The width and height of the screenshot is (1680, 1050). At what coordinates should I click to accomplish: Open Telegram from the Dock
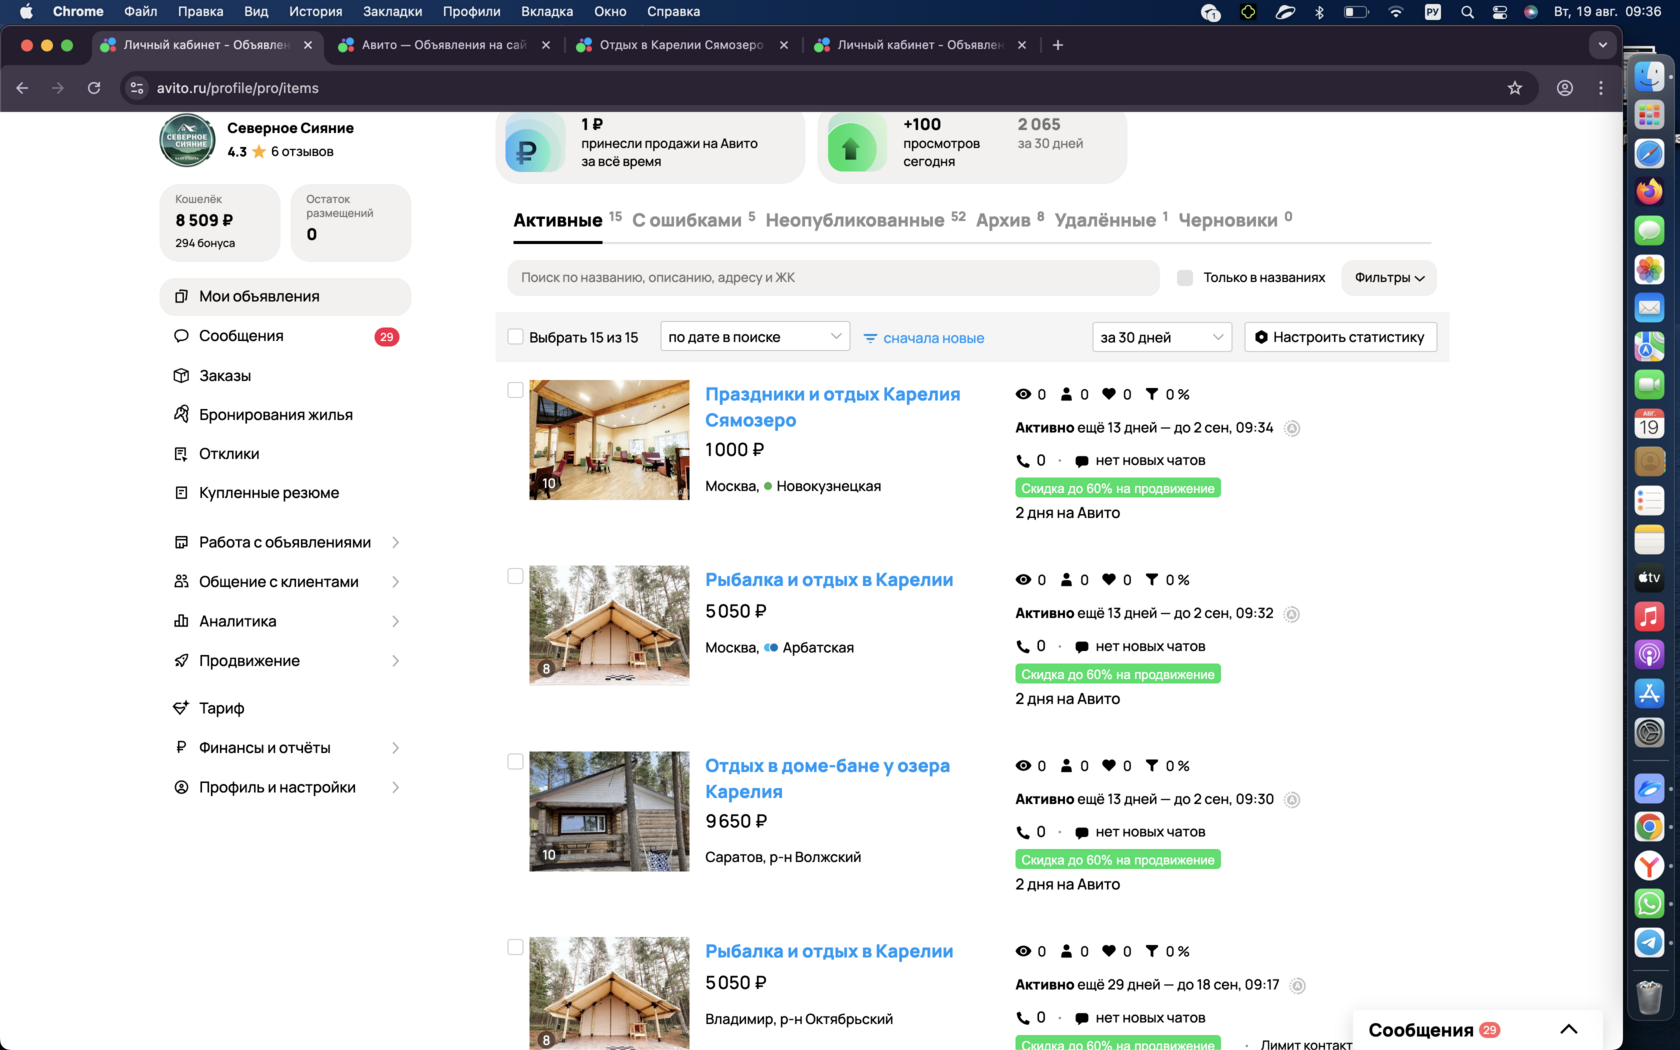tap(1649, 942)
